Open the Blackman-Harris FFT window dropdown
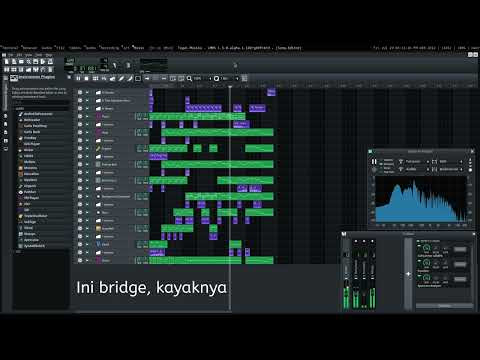Viewport: 480px width, 360px height. pyautogui.click(x=451, y=169)
